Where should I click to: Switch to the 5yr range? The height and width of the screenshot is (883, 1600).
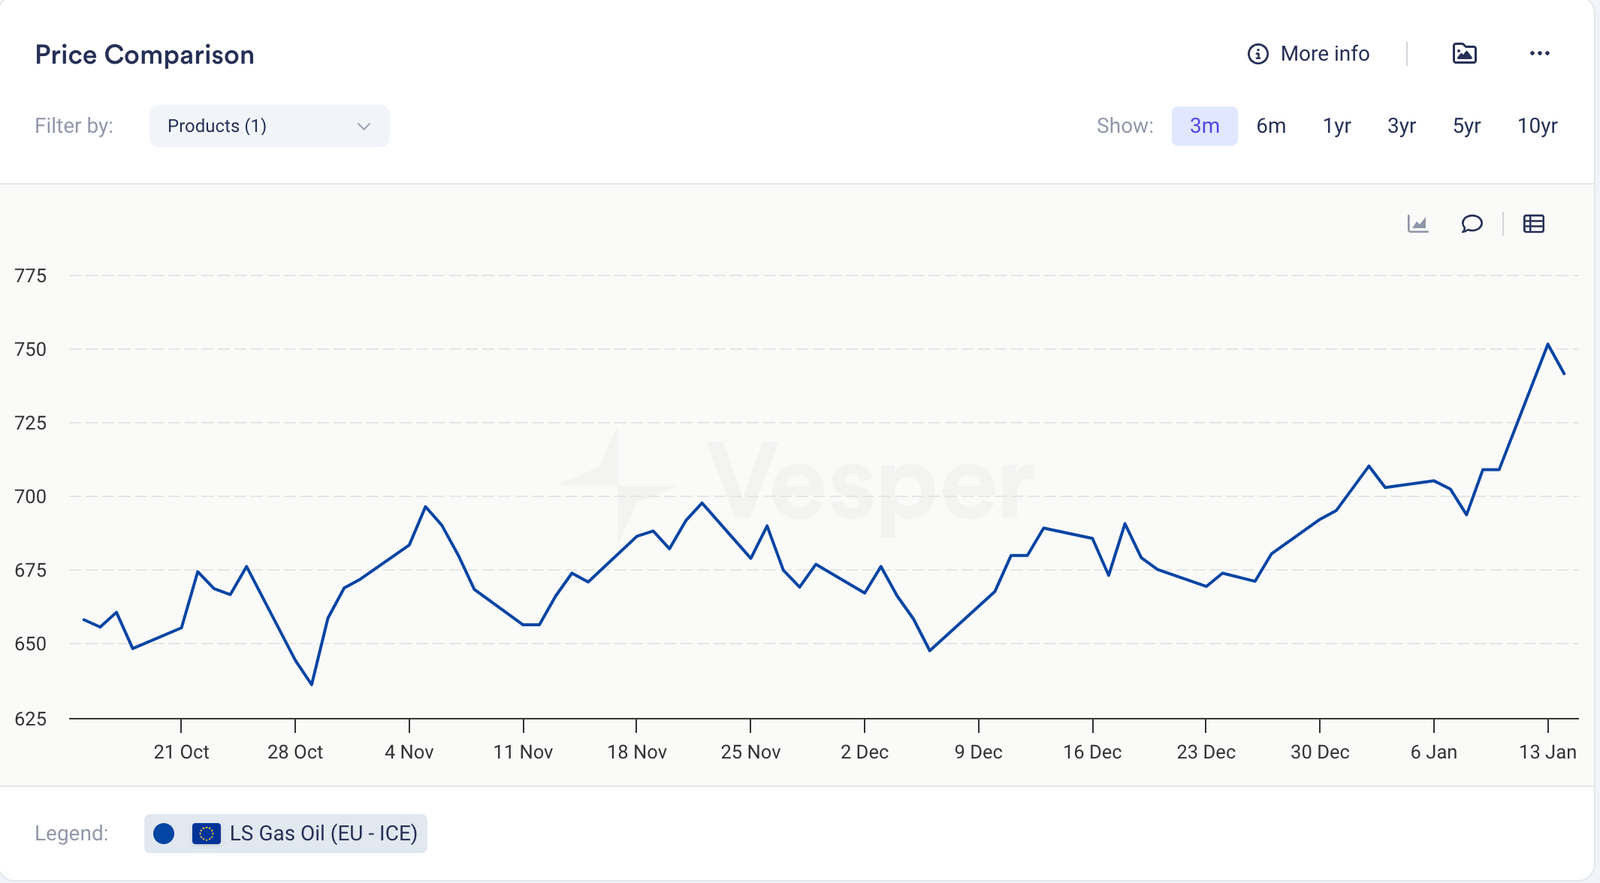(x=1466, y=126)
